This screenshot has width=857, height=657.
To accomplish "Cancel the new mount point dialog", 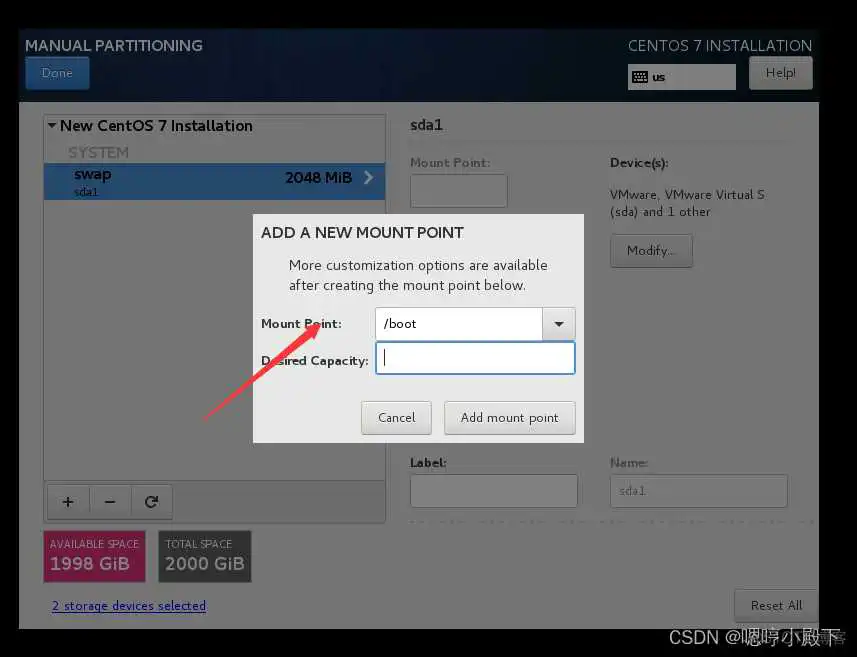I will 396,418.
